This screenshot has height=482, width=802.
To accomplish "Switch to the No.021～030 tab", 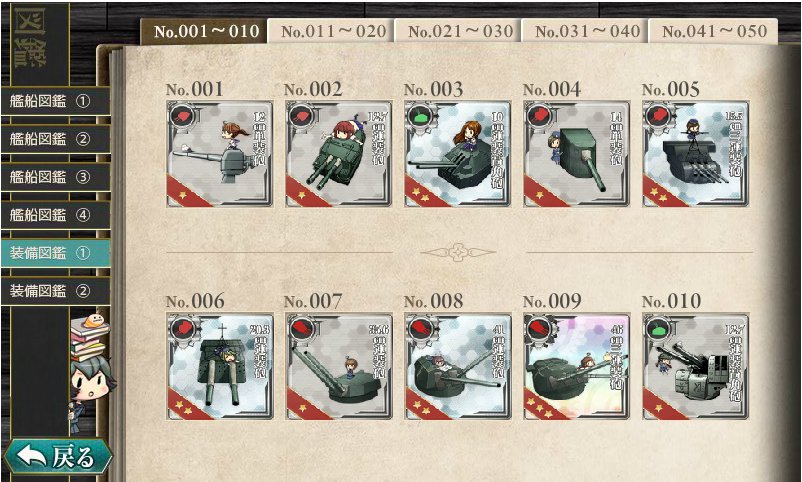I will [457, 31].
